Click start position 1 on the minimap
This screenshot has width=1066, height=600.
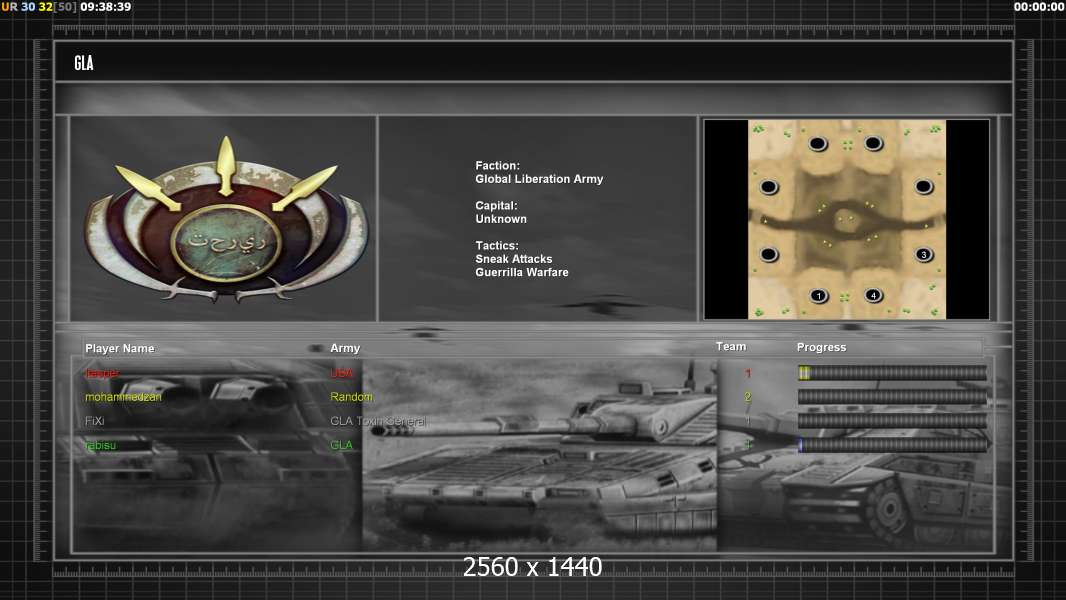818,295
